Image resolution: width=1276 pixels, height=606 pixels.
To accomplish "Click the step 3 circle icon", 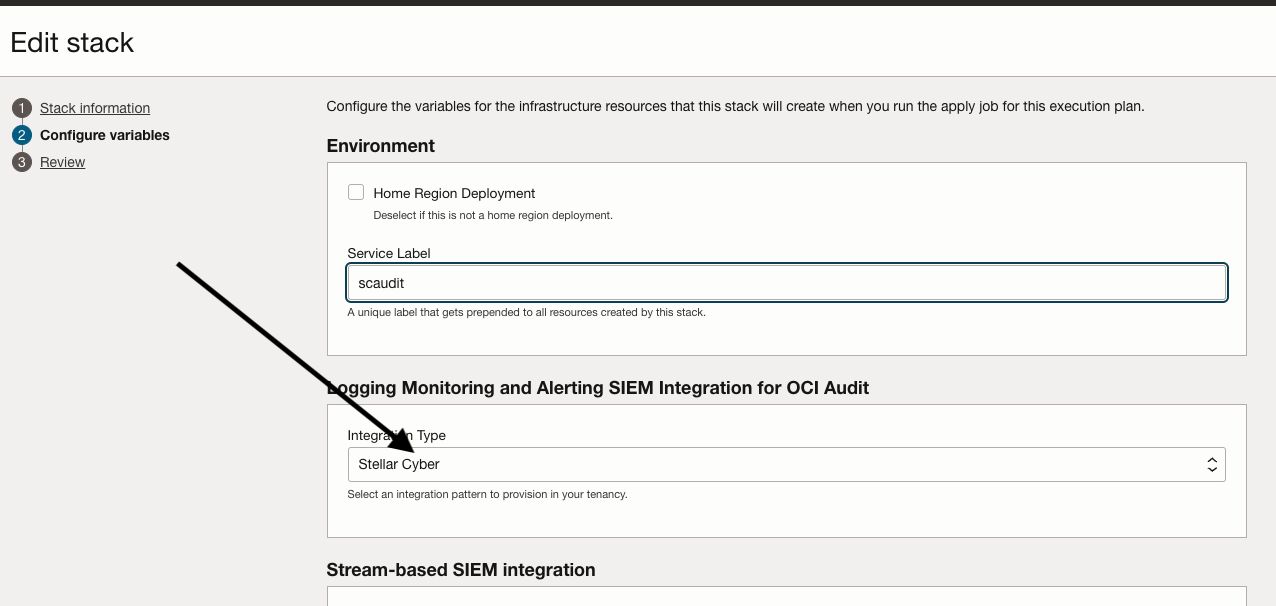I will point(22,162).
